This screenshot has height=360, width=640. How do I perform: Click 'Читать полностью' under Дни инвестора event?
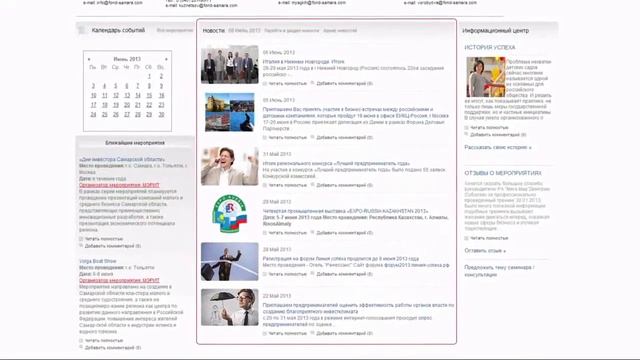click(x=104, y=239)
